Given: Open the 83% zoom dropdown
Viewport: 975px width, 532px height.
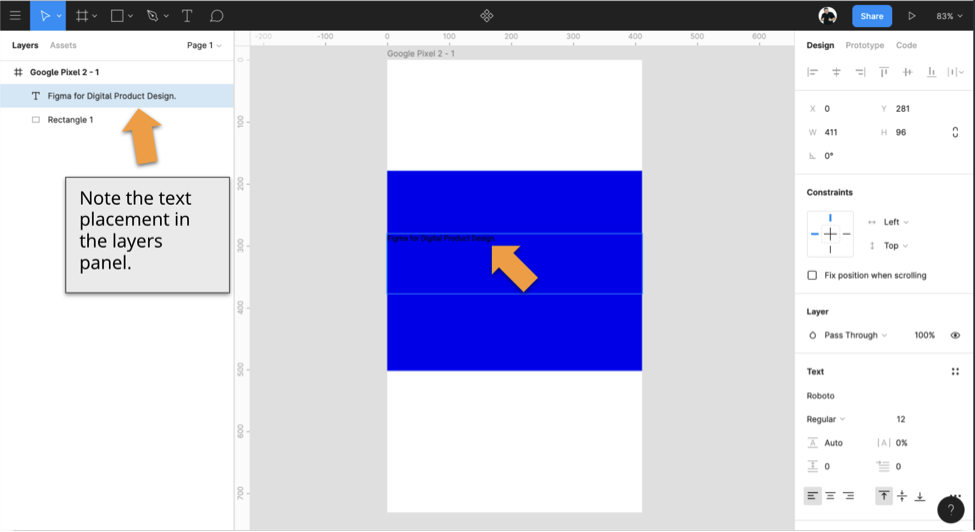Looking at the screenshot, I should tap(948, 16).
